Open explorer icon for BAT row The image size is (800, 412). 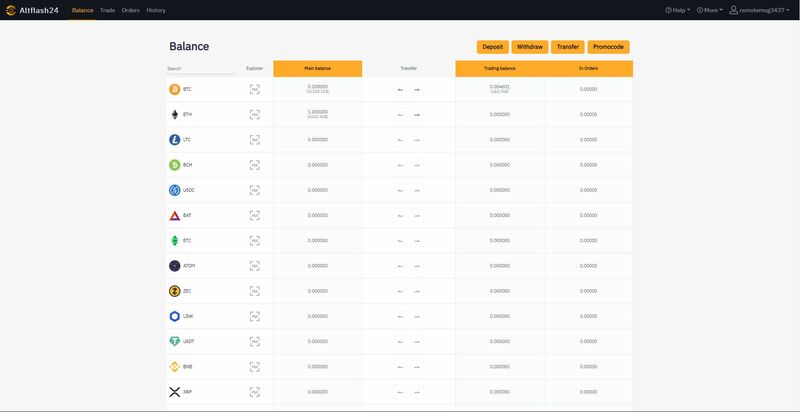(255, 215)
